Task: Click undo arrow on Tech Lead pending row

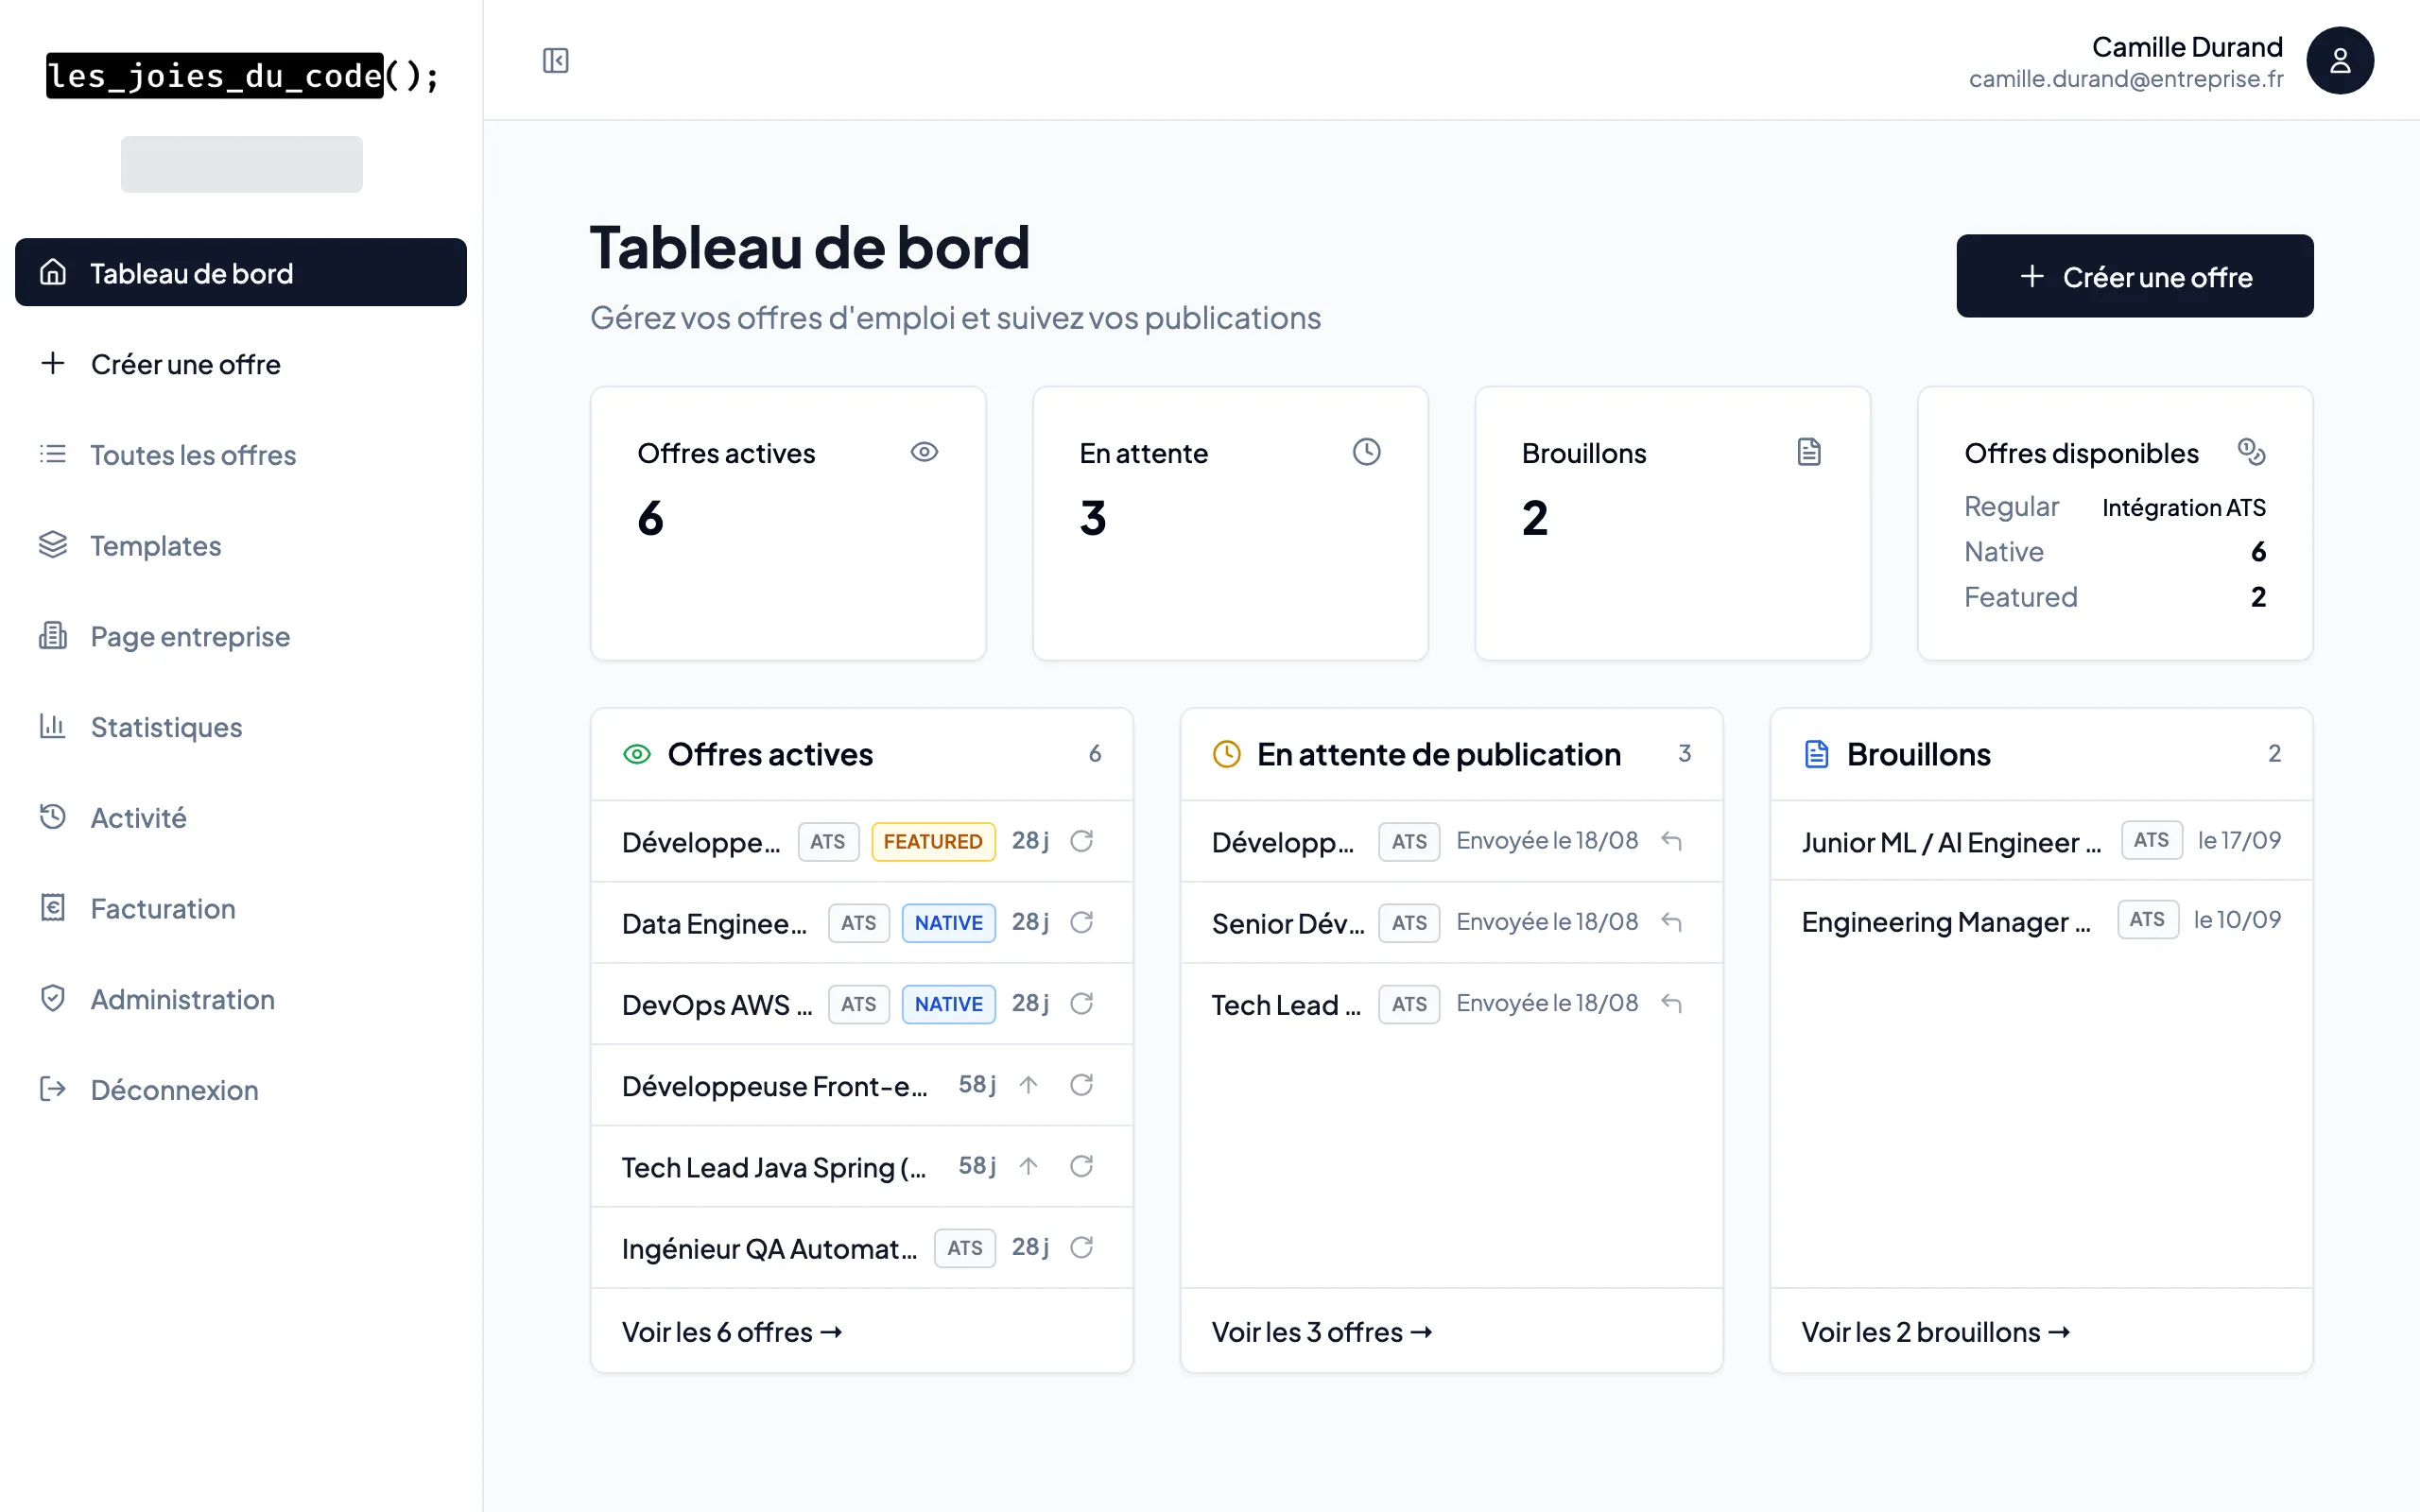Action: point(1671,1003)
